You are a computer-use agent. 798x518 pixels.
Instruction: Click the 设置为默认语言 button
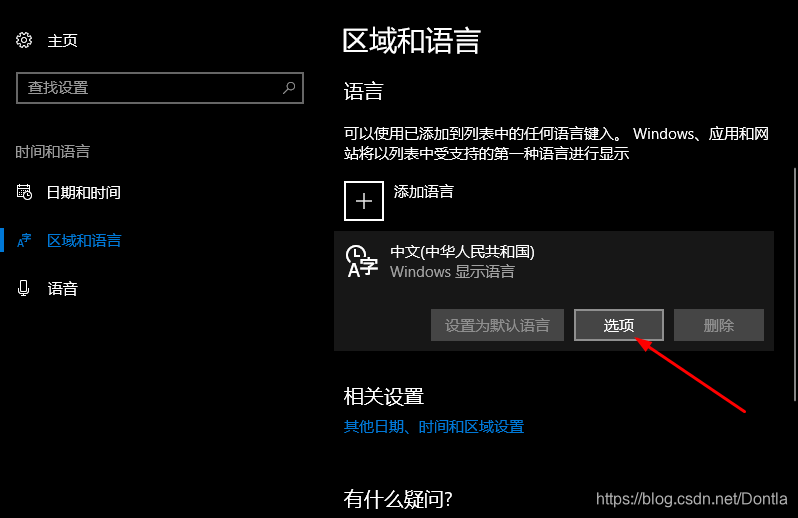(x=497, y=325)
